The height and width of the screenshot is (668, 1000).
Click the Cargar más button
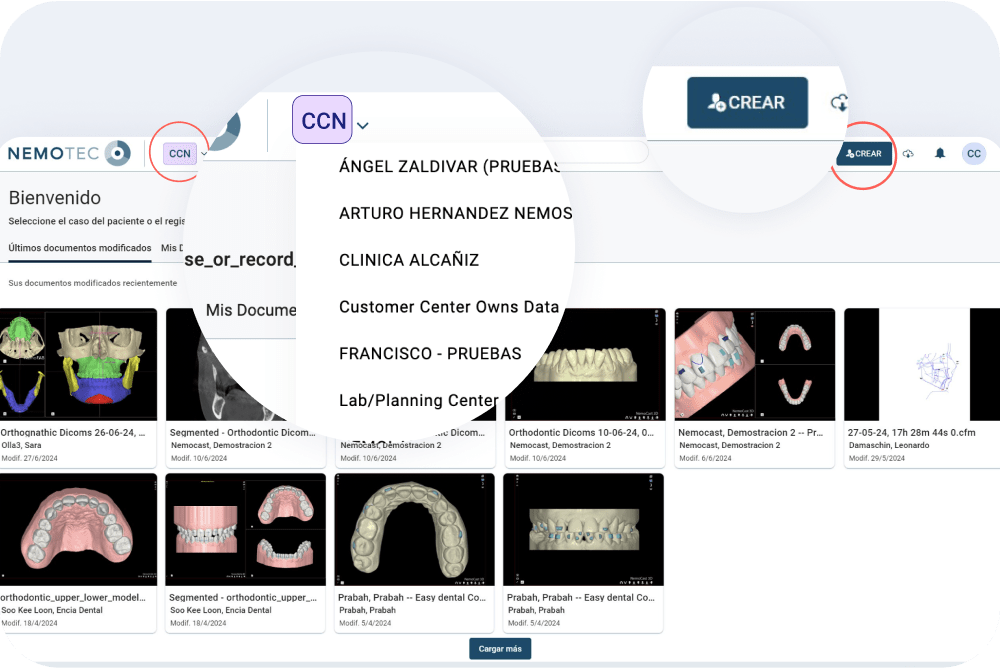[x=500, y=649]
